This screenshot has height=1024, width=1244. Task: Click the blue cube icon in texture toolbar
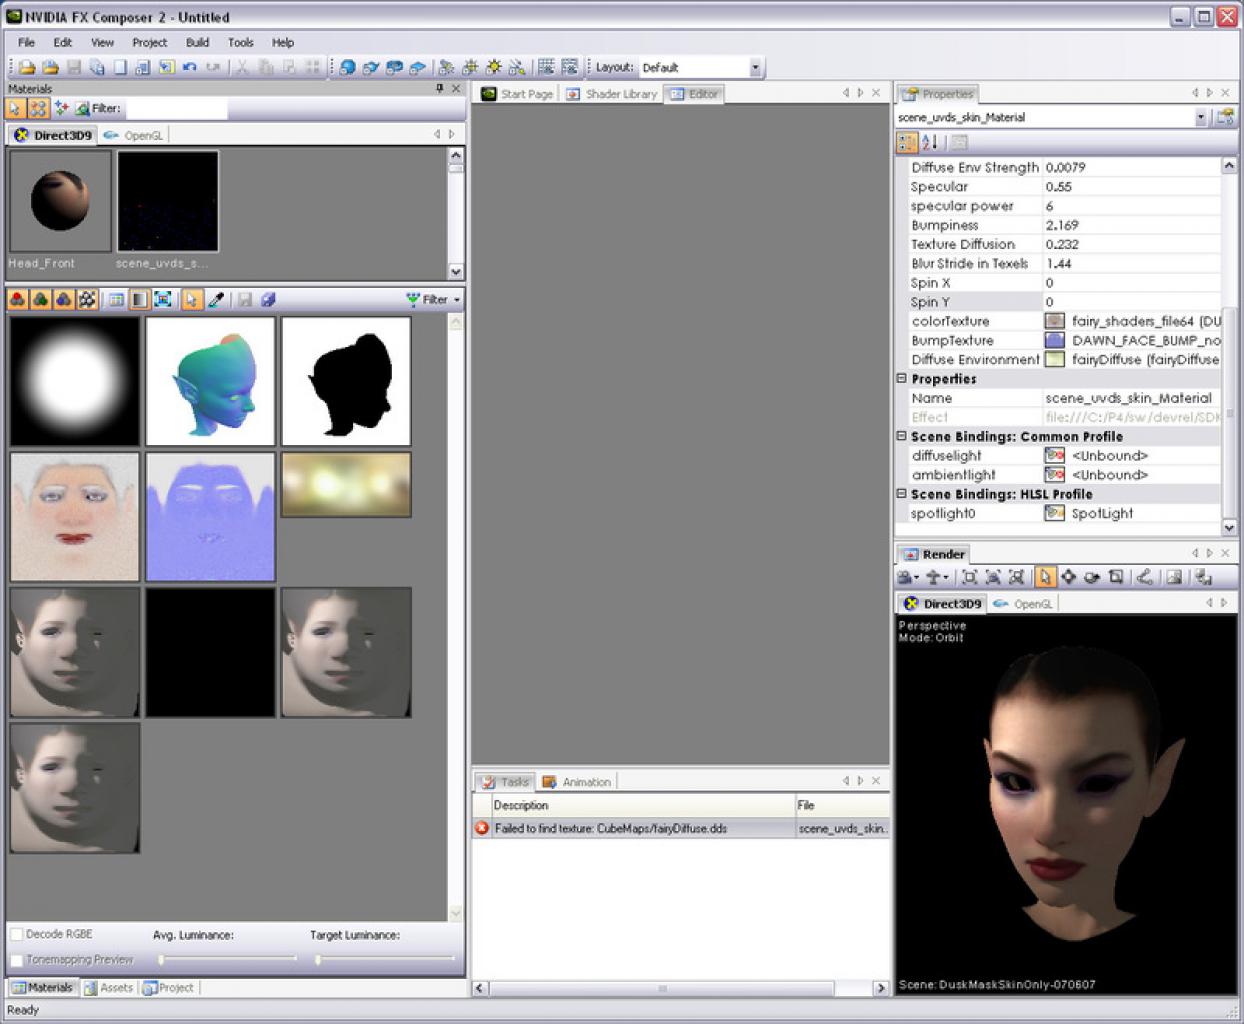[268, 299]
